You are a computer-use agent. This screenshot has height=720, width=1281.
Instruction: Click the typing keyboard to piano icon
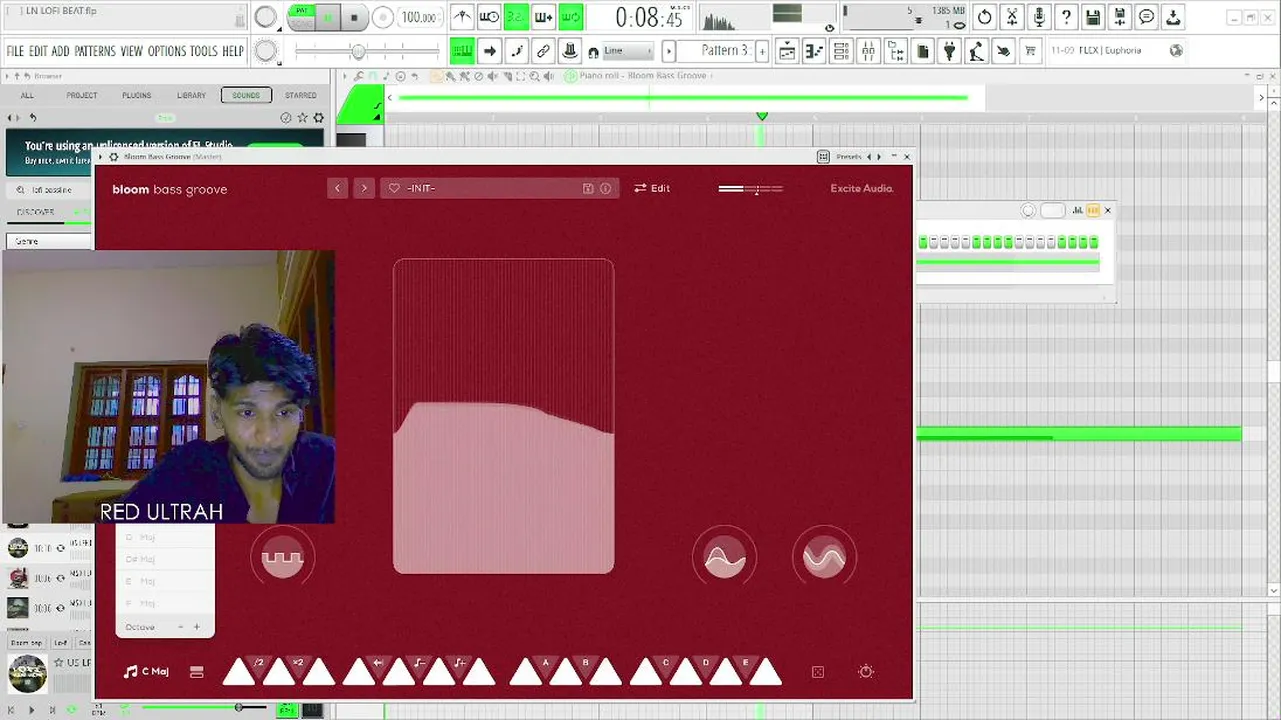462,51
